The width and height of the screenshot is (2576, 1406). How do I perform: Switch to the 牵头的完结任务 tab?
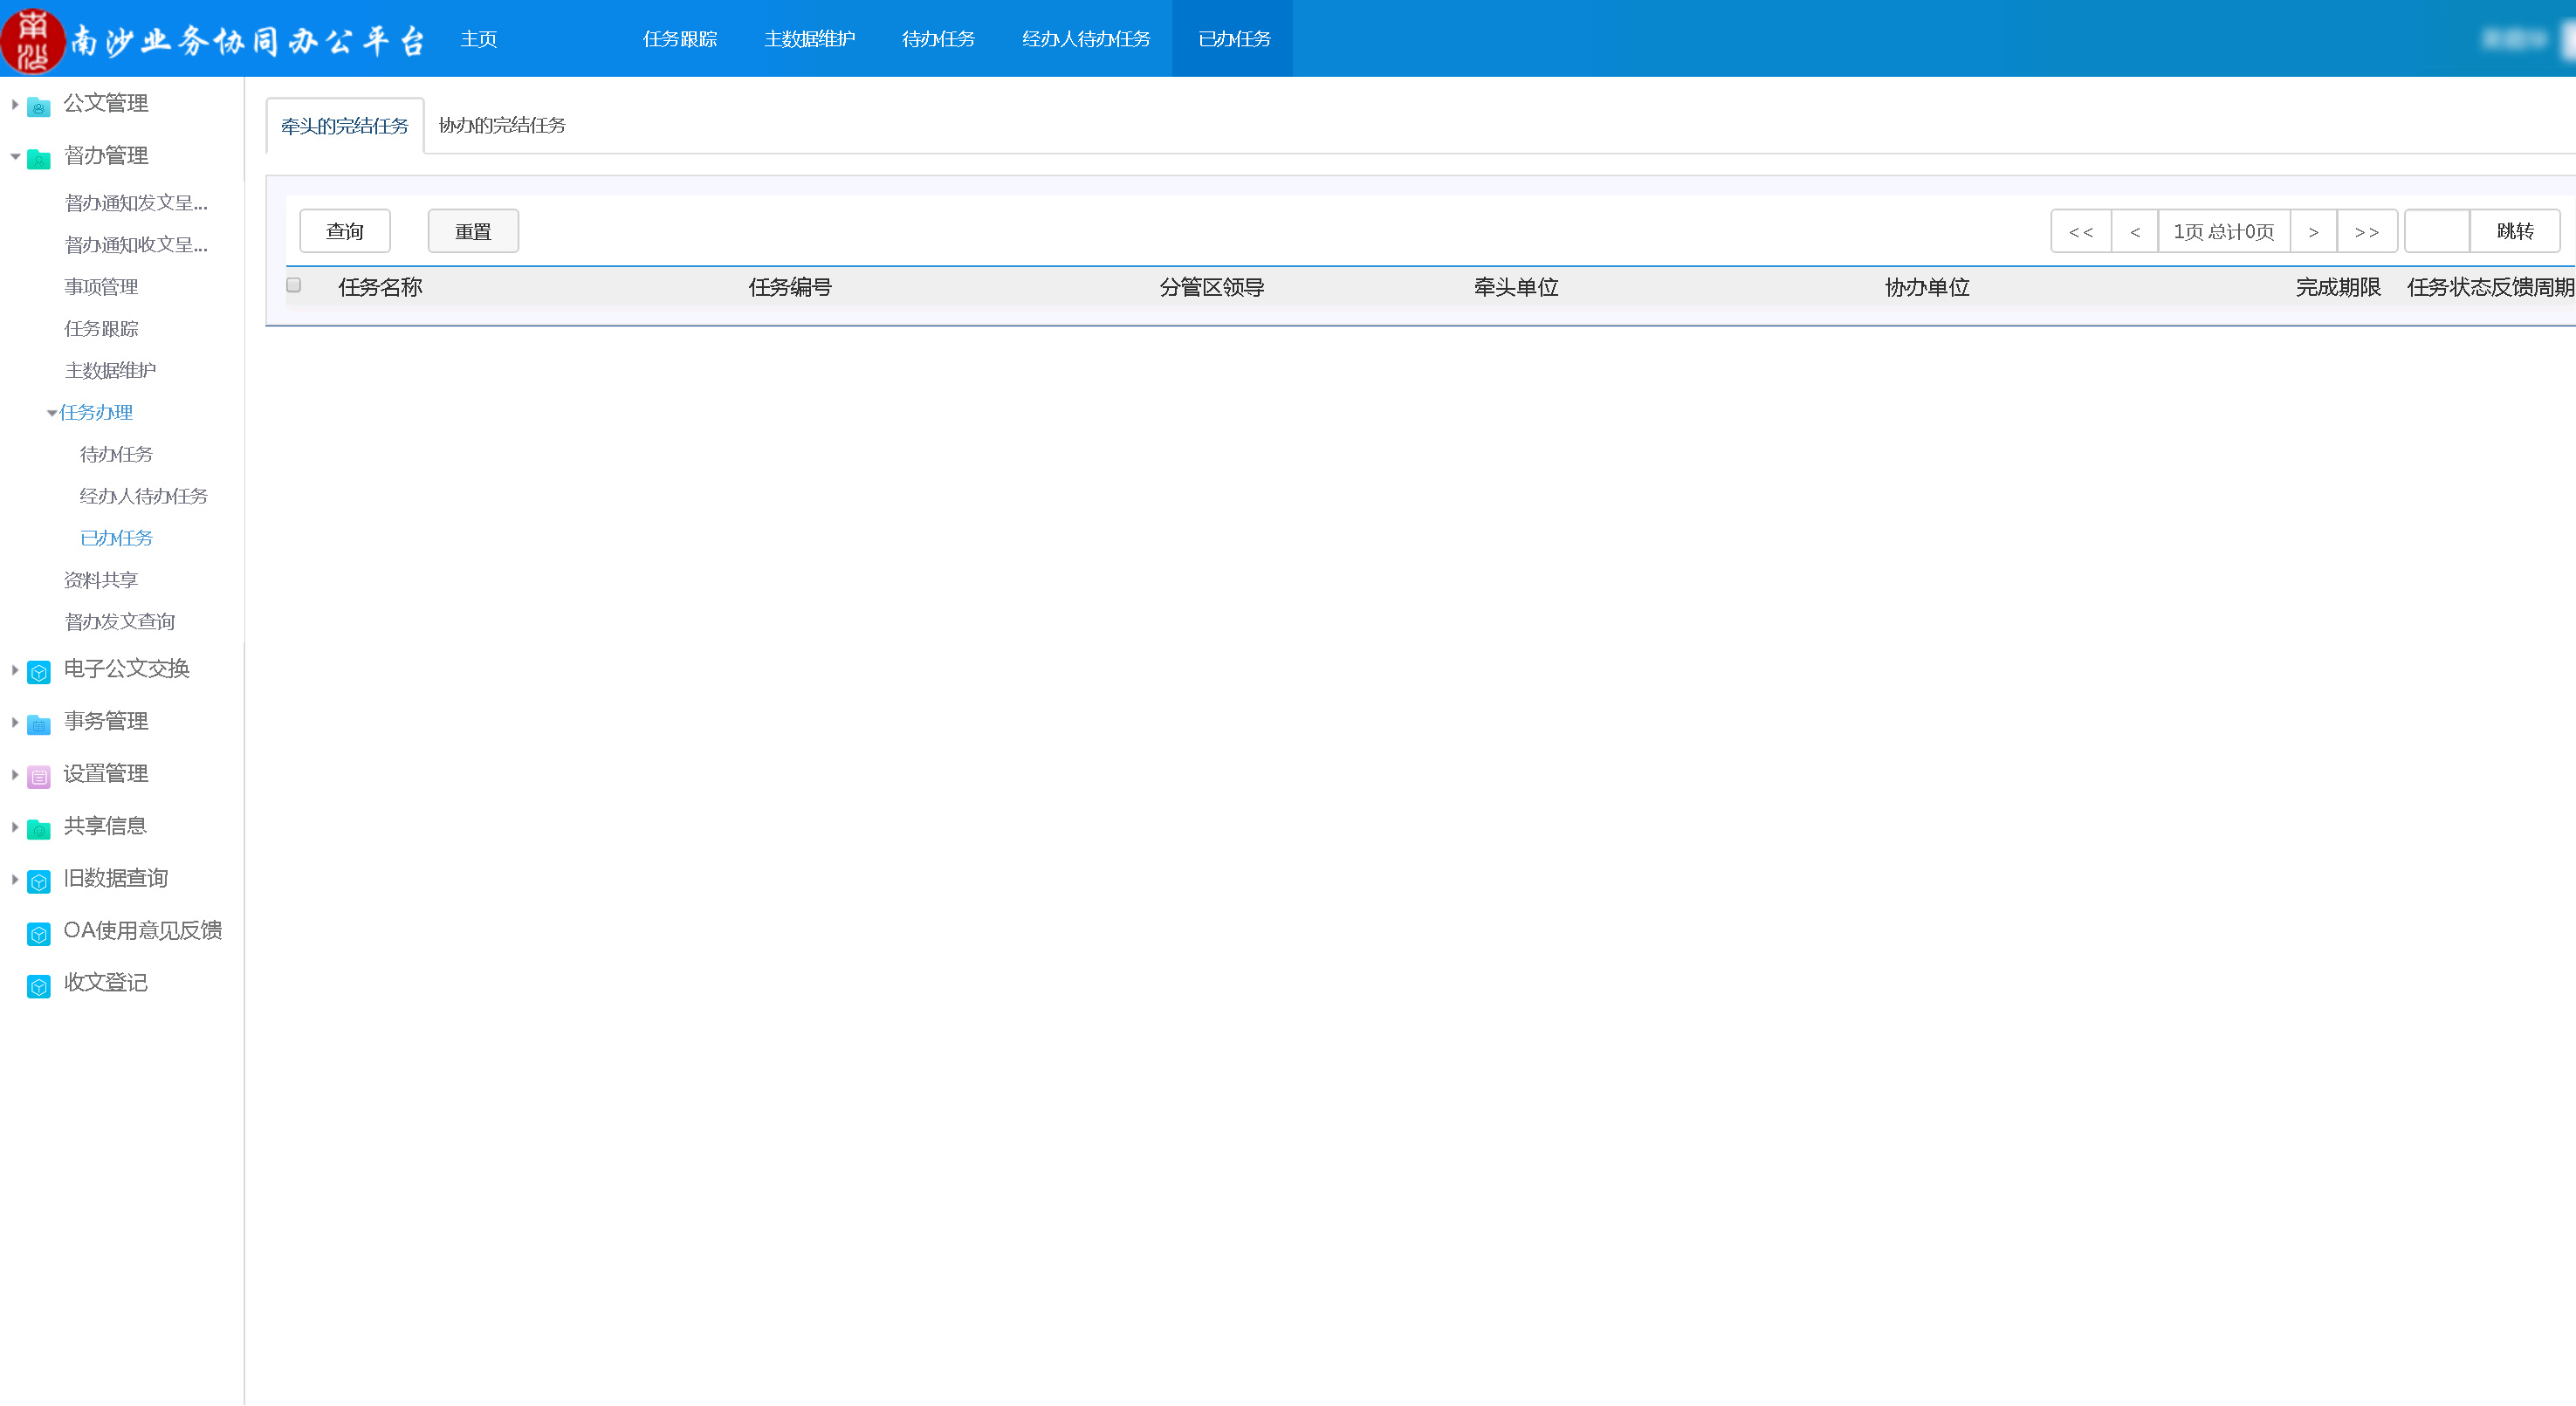pyautogui.click(x=345, y=126)
